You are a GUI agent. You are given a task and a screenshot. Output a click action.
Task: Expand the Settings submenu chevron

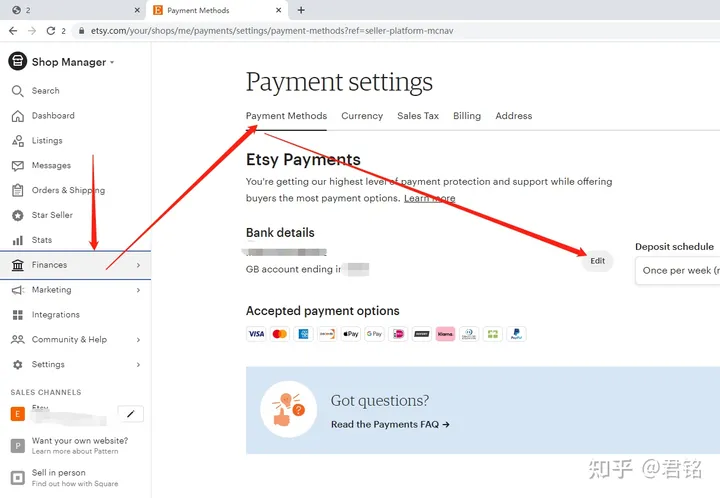(138, 364)
